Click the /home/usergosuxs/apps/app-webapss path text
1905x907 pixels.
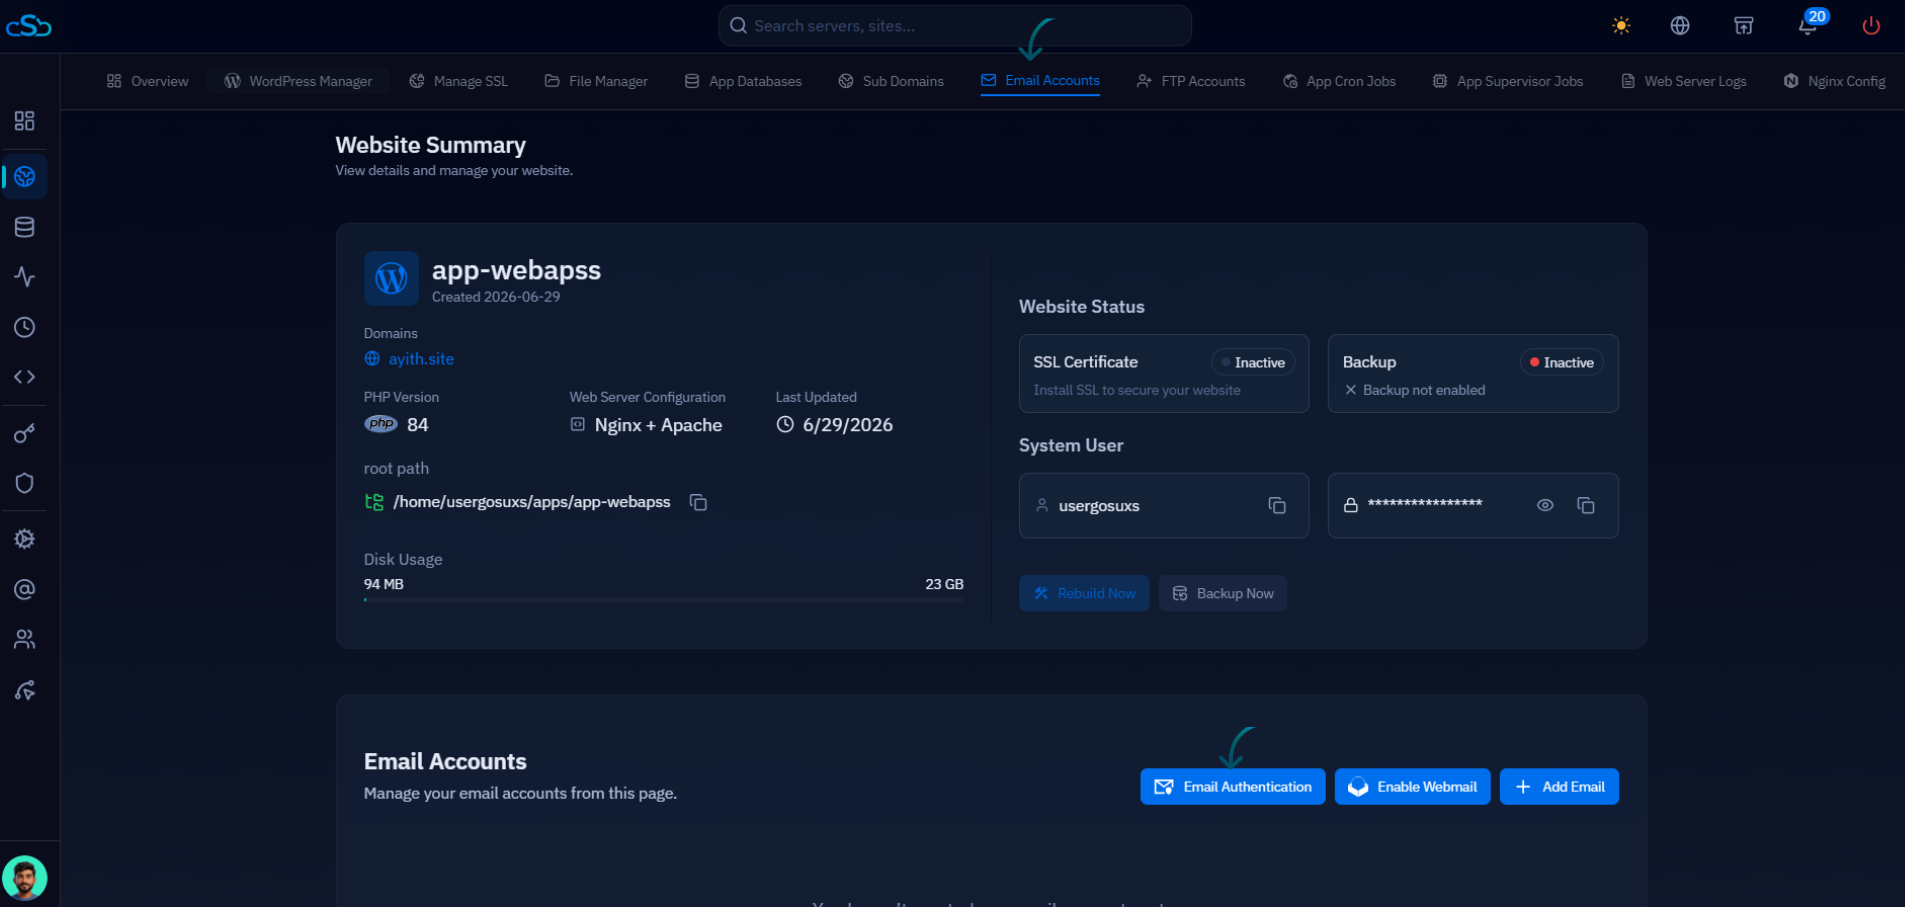[532, 502]
